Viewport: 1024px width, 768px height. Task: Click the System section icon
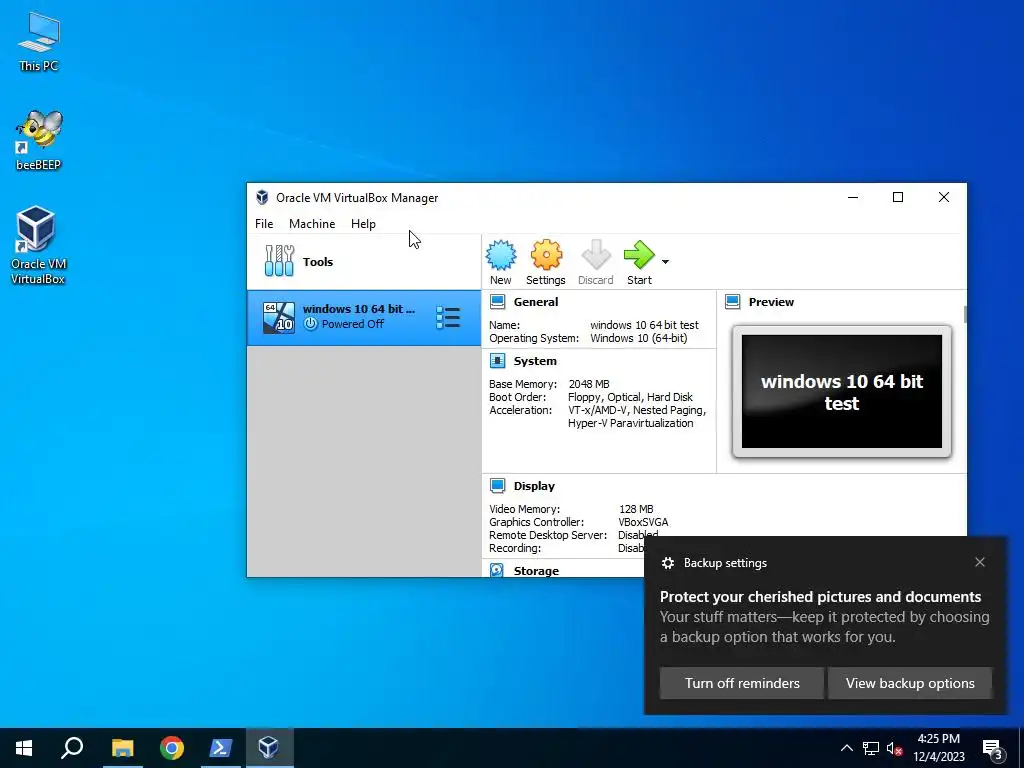tap(498, 361)
